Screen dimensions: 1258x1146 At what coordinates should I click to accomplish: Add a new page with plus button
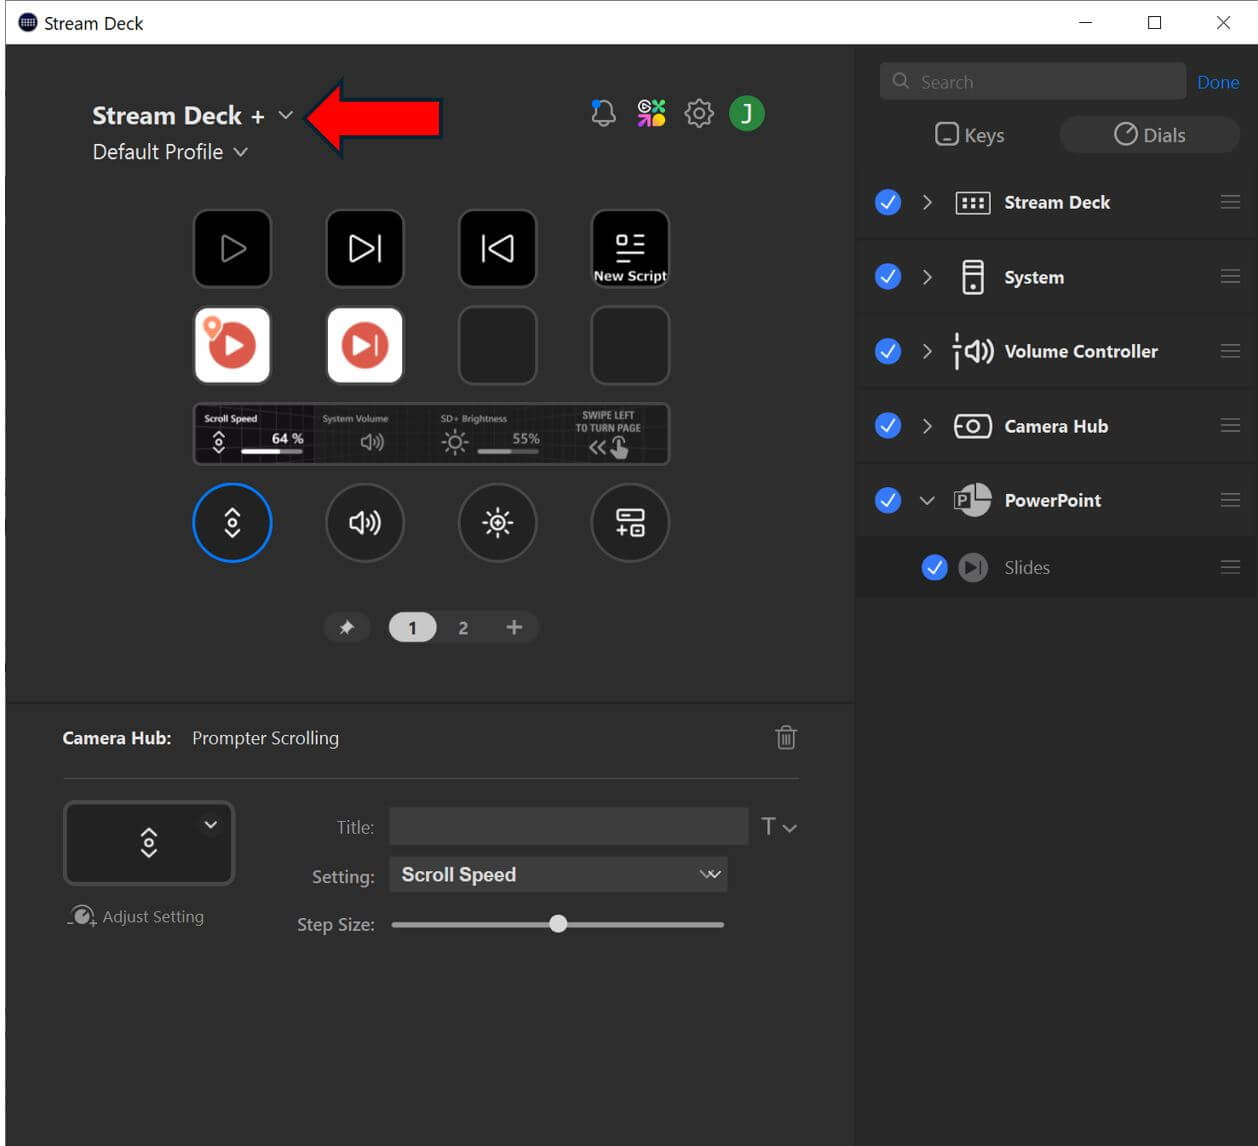click(x=514, y=627)
